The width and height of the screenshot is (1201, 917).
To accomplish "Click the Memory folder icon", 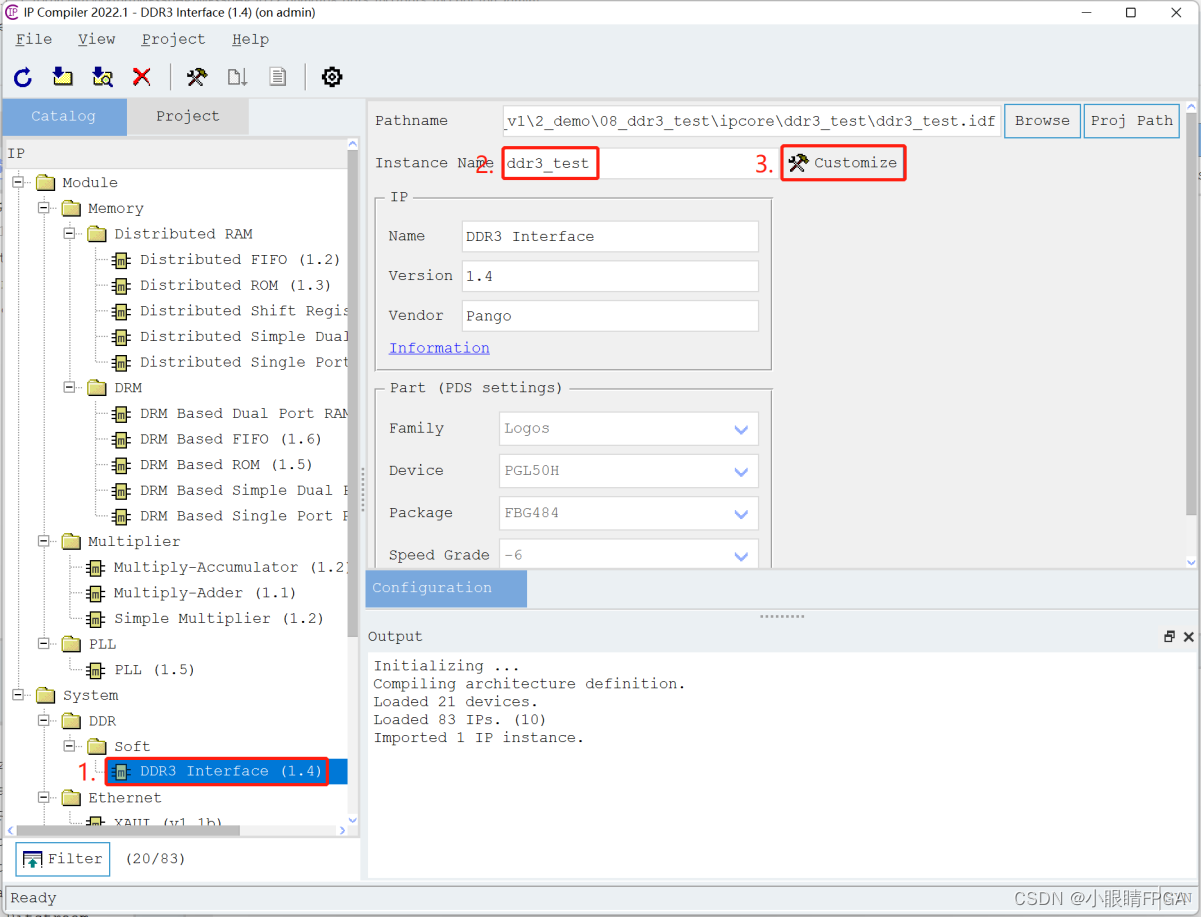I will (70, 208).
